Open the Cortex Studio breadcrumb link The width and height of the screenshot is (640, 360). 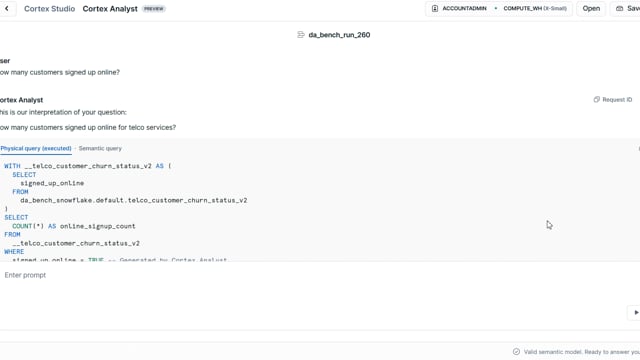(x=49, y=9)
